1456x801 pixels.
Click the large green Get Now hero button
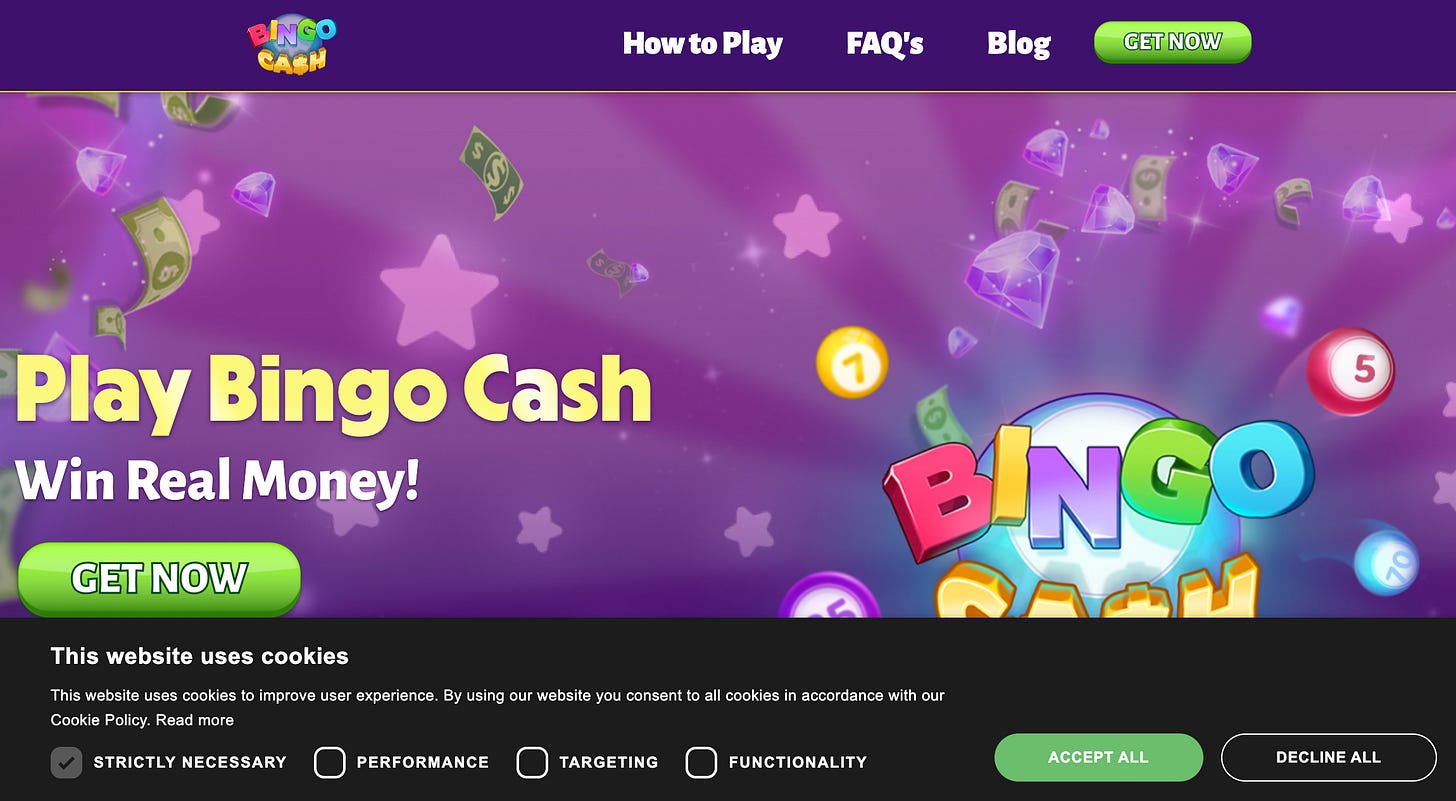pyautogui.click(x=159, y=578)
